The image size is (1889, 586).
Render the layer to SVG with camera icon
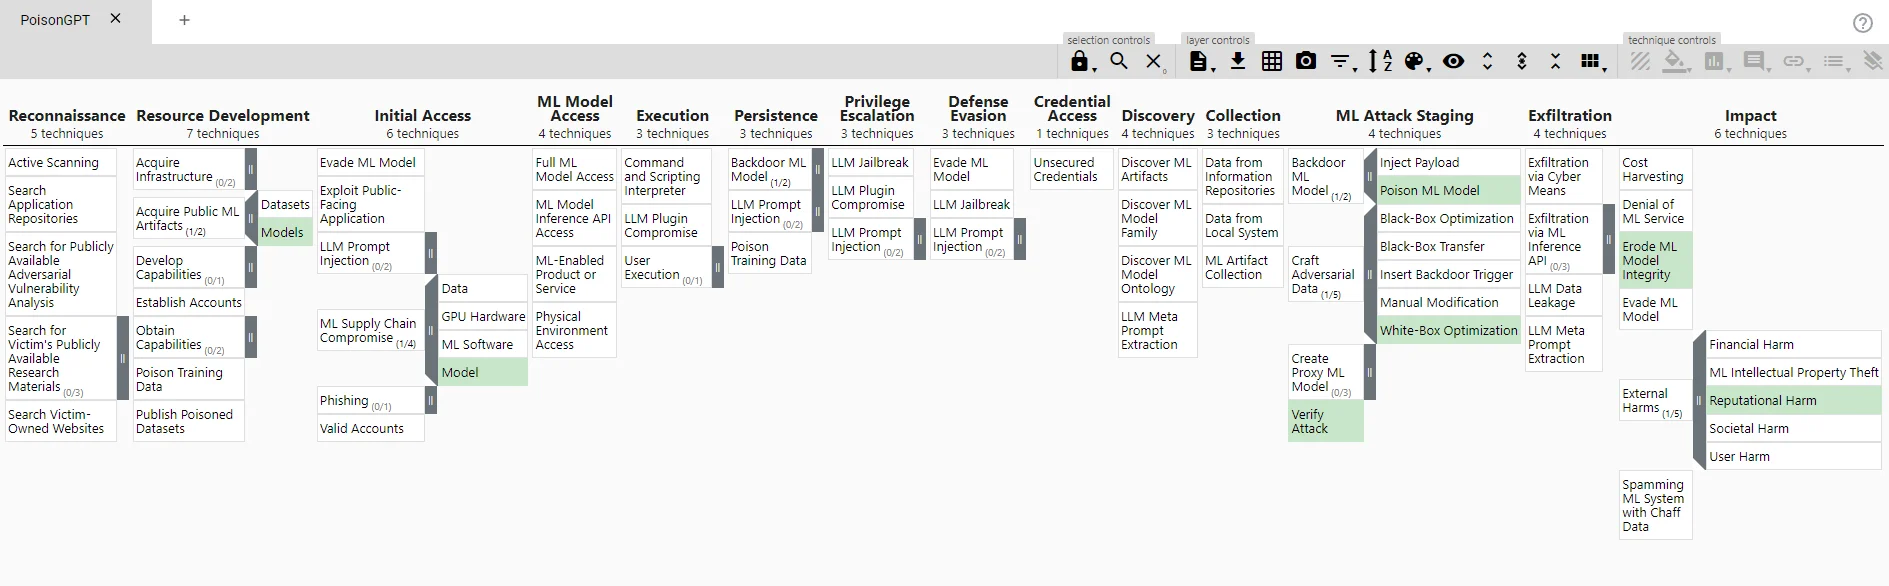pos(1306,61)
